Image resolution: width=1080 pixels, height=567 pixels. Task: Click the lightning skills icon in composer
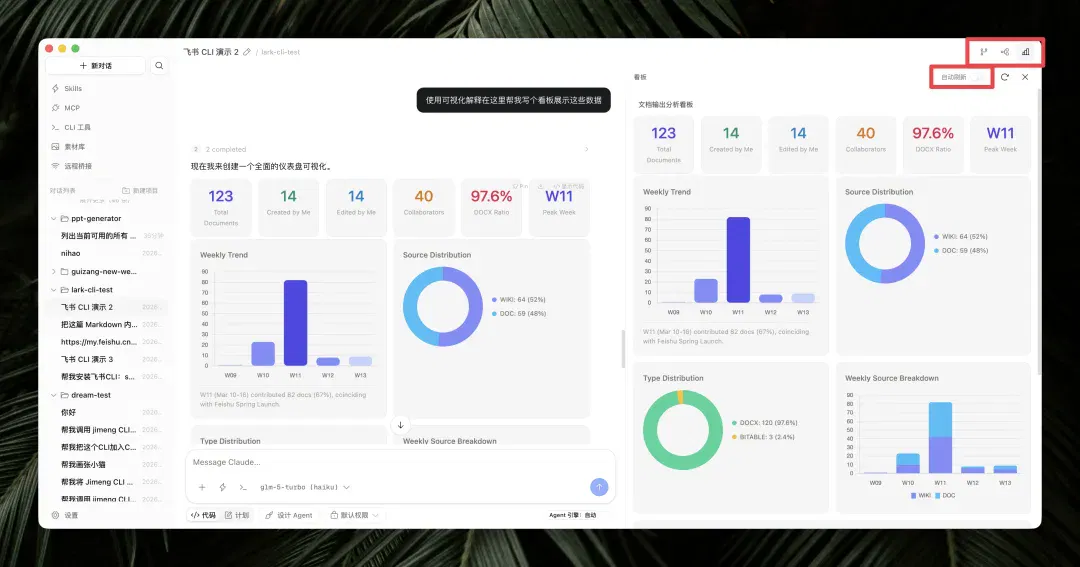click(x=222, y=487)
